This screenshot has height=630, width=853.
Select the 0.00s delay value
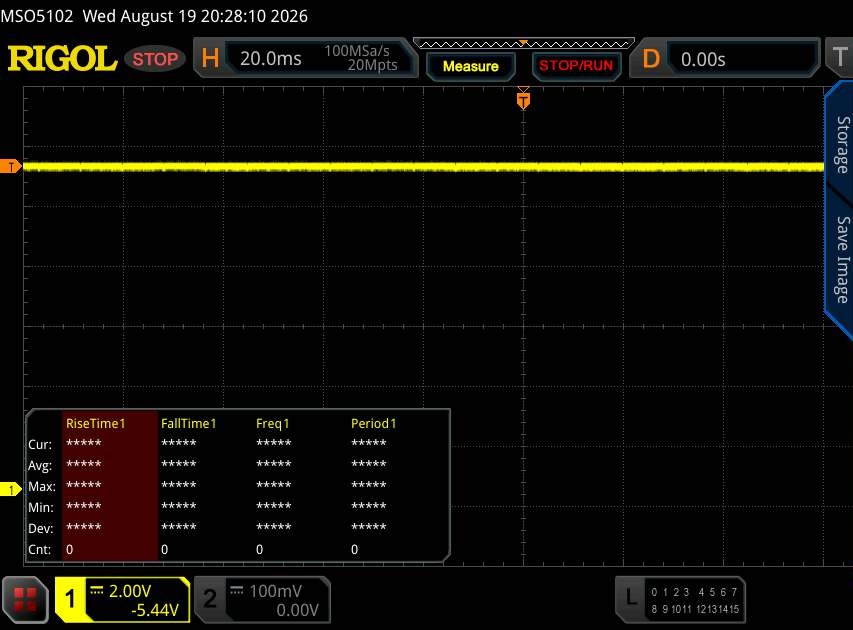coord(703,59)
